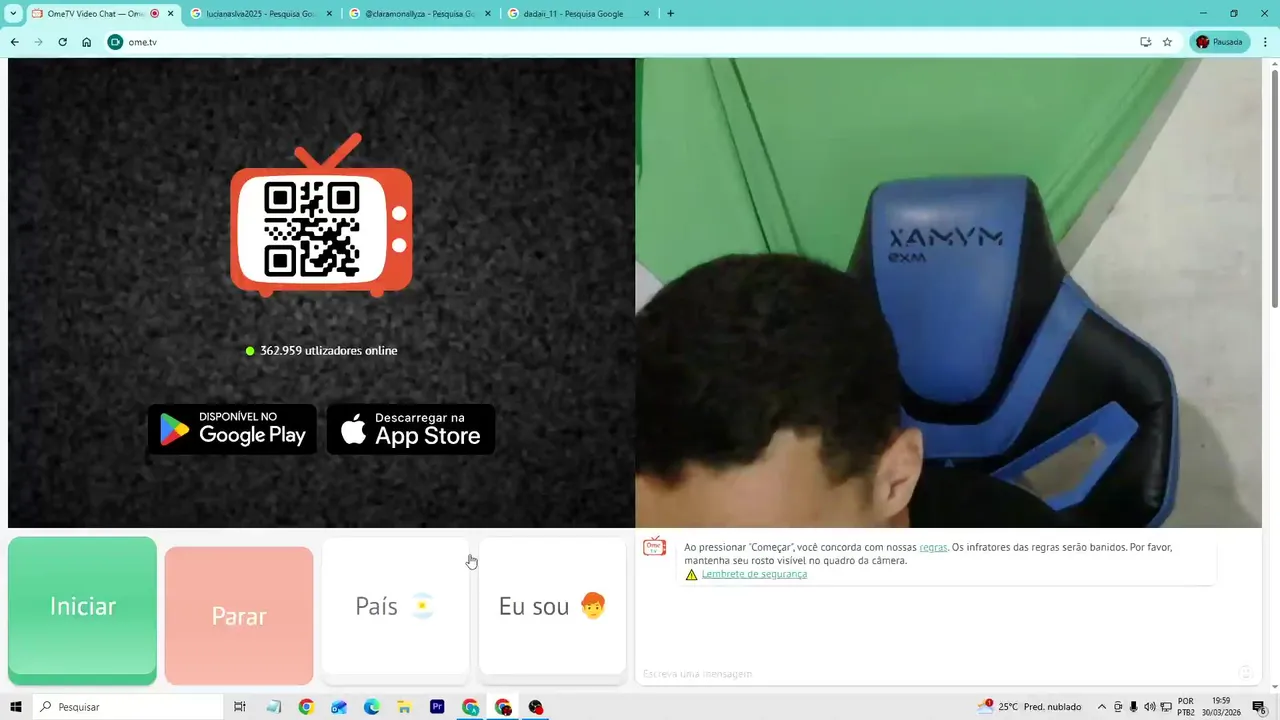Open the weather widget 25°C Pred. nublado

[1028, 707]
